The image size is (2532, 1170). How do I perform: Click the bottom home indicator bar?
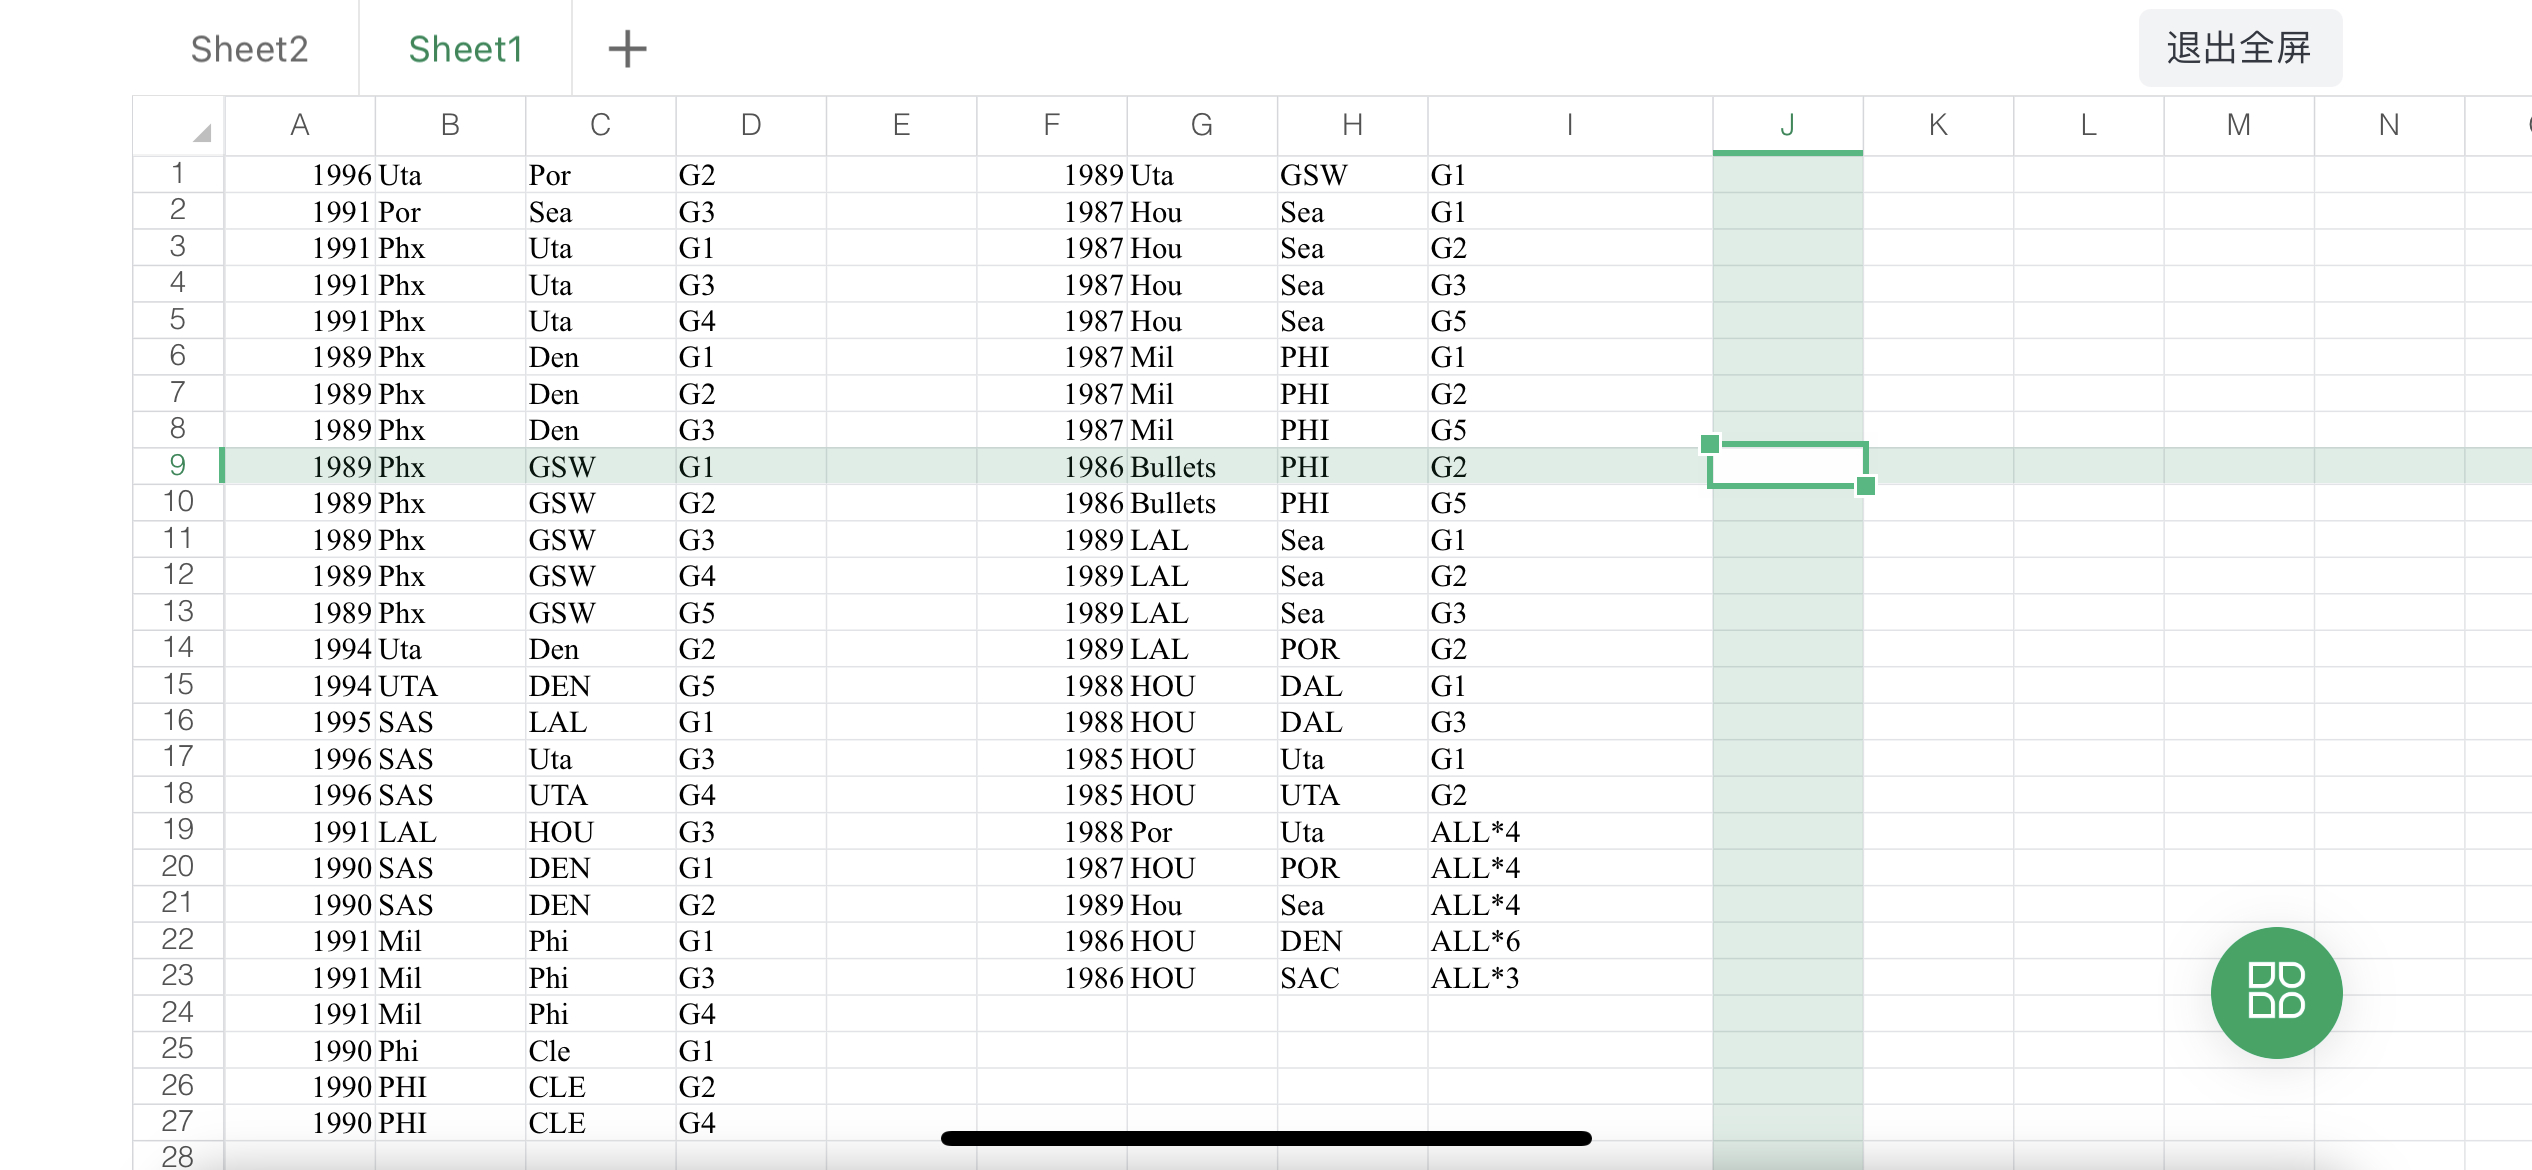click(1265, 1138)
